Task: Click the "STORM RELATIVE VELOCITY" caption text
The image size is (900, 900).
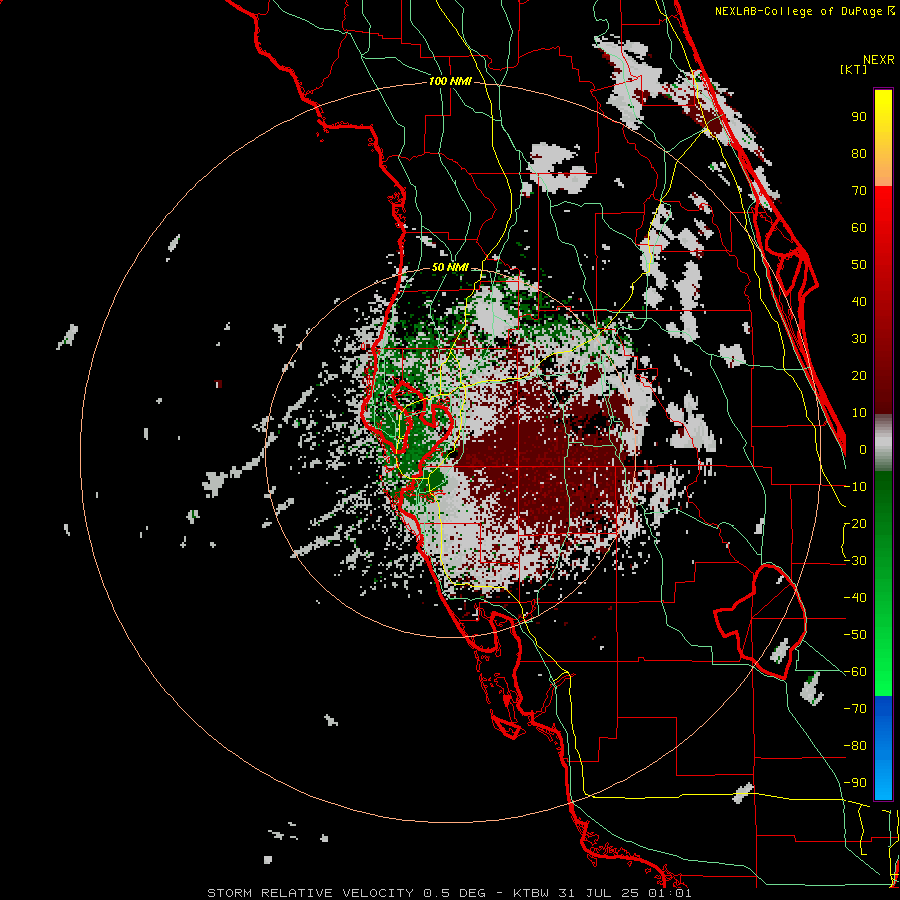Action: pyautogui.click(x=310, y=893)
